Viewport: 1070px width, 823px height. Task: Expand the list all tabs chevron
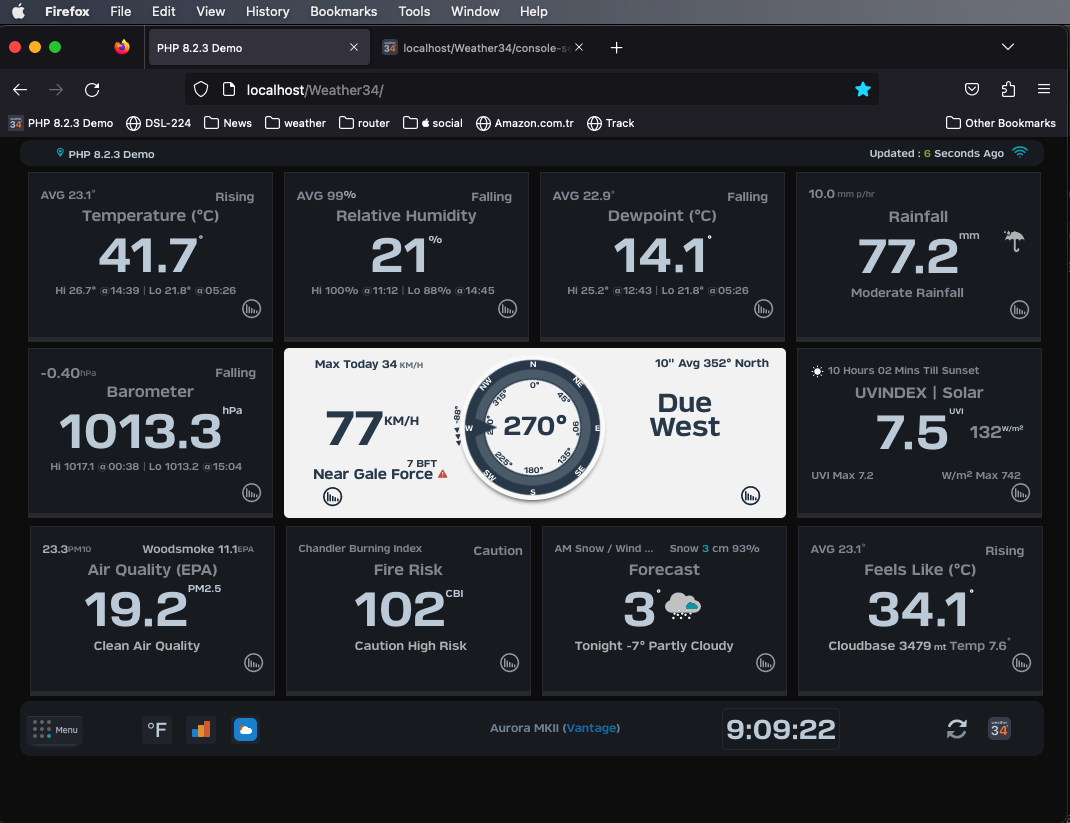point(1007,47)
